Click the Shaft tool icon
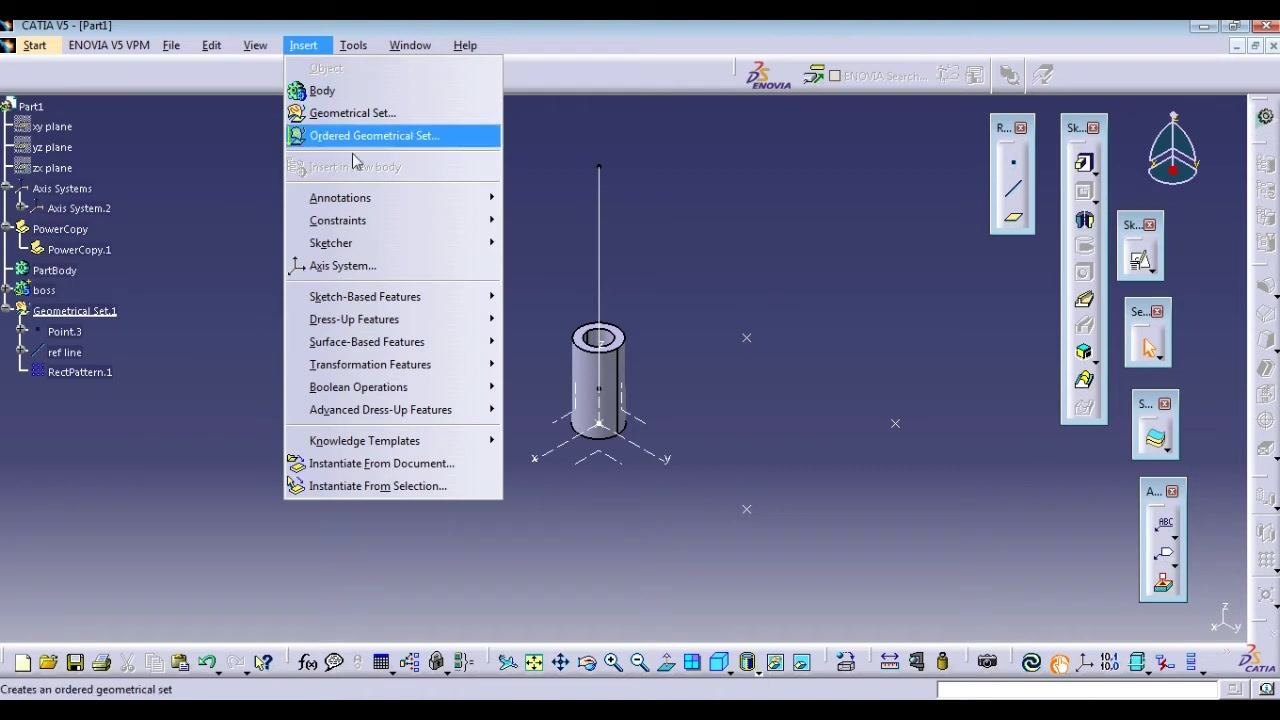Viewport: 1280px width, 720px height. click(1084, 219)
